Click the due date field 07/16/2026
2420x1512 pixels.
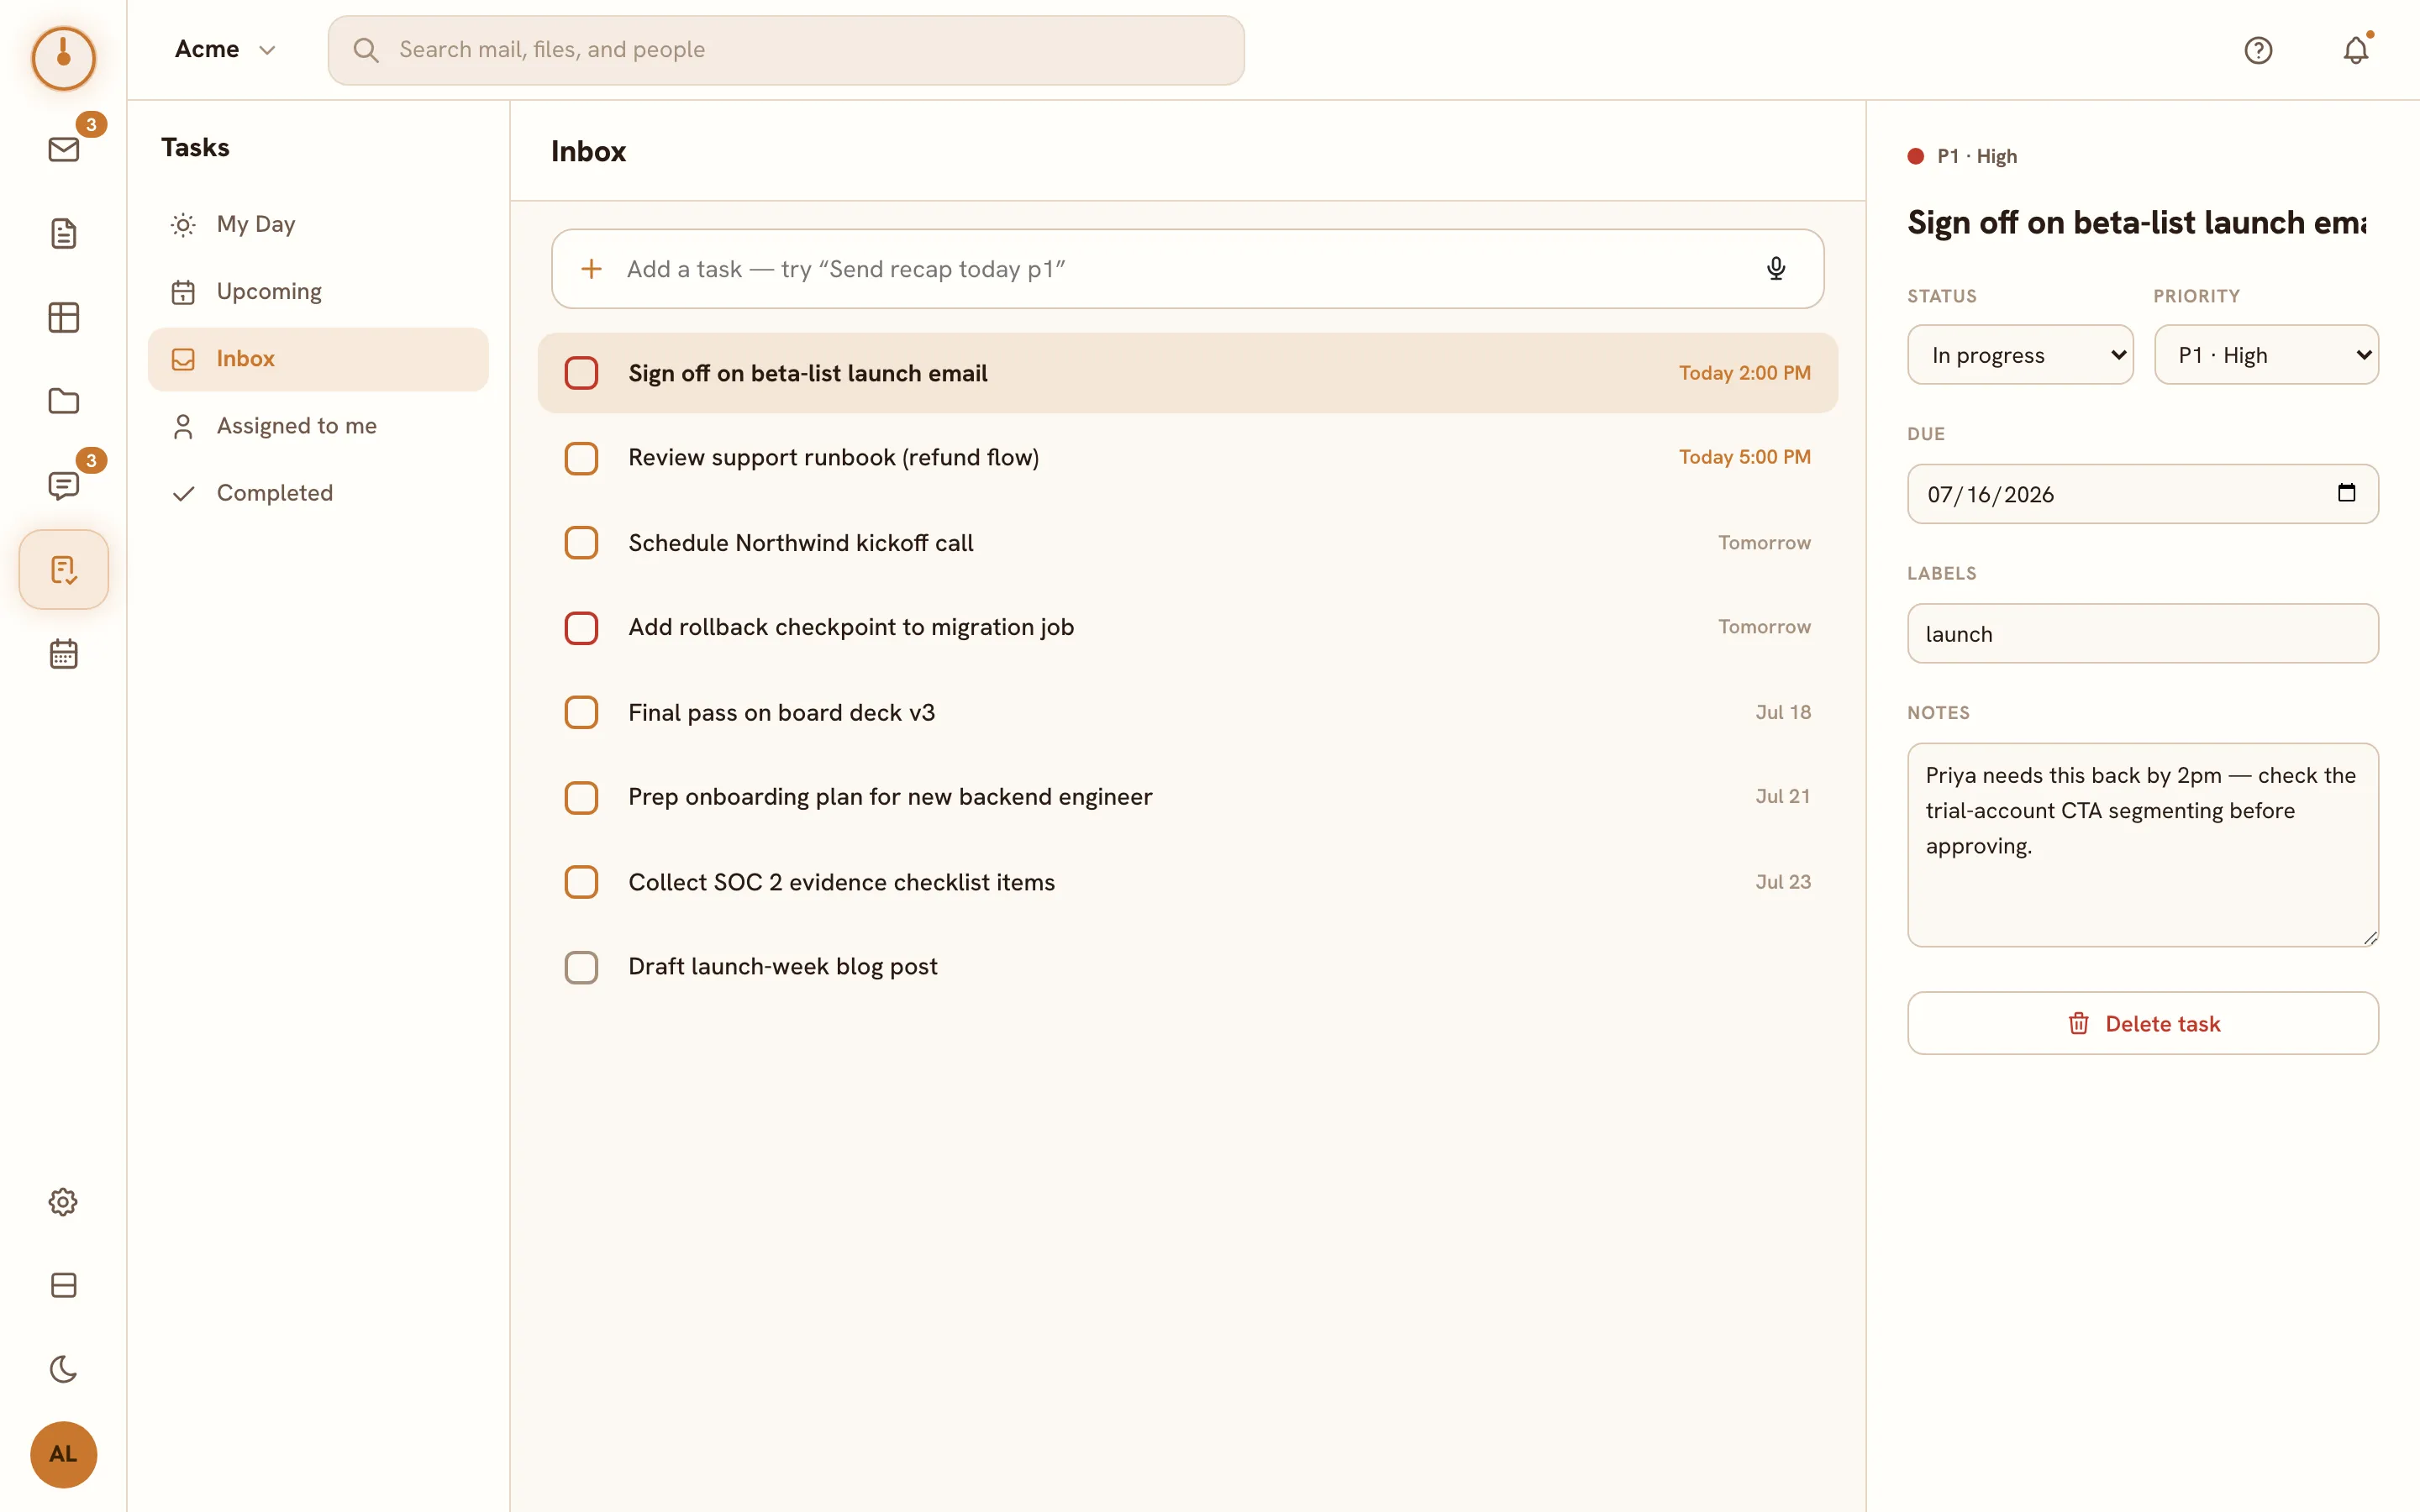pyautogui.click(x=2143, y=494)
